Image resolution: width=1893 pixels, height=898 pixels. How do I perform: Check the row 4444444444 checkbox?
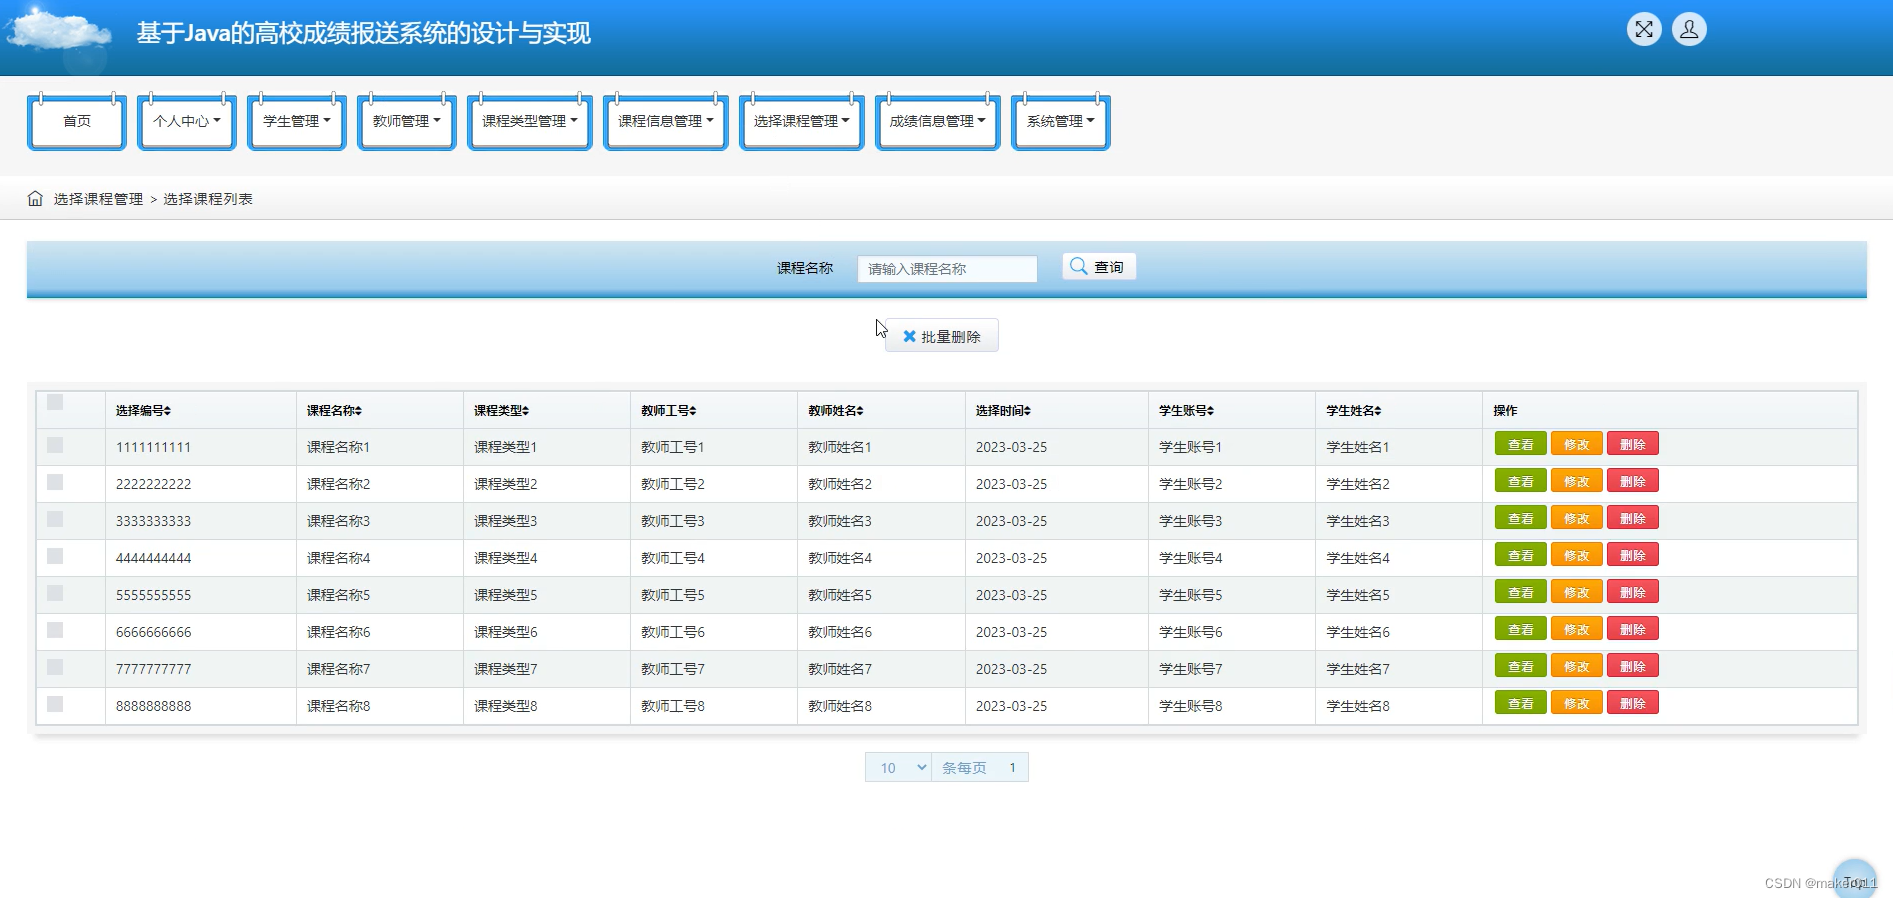55,556
